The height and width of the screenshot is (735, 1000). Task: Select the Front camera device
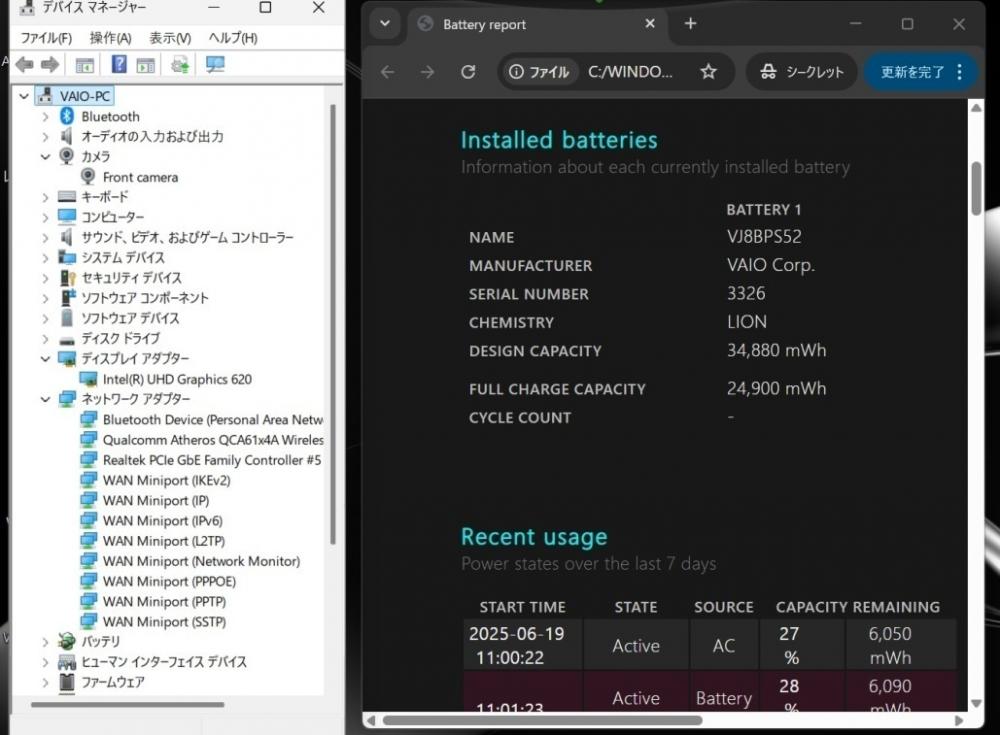pos(140,177)
